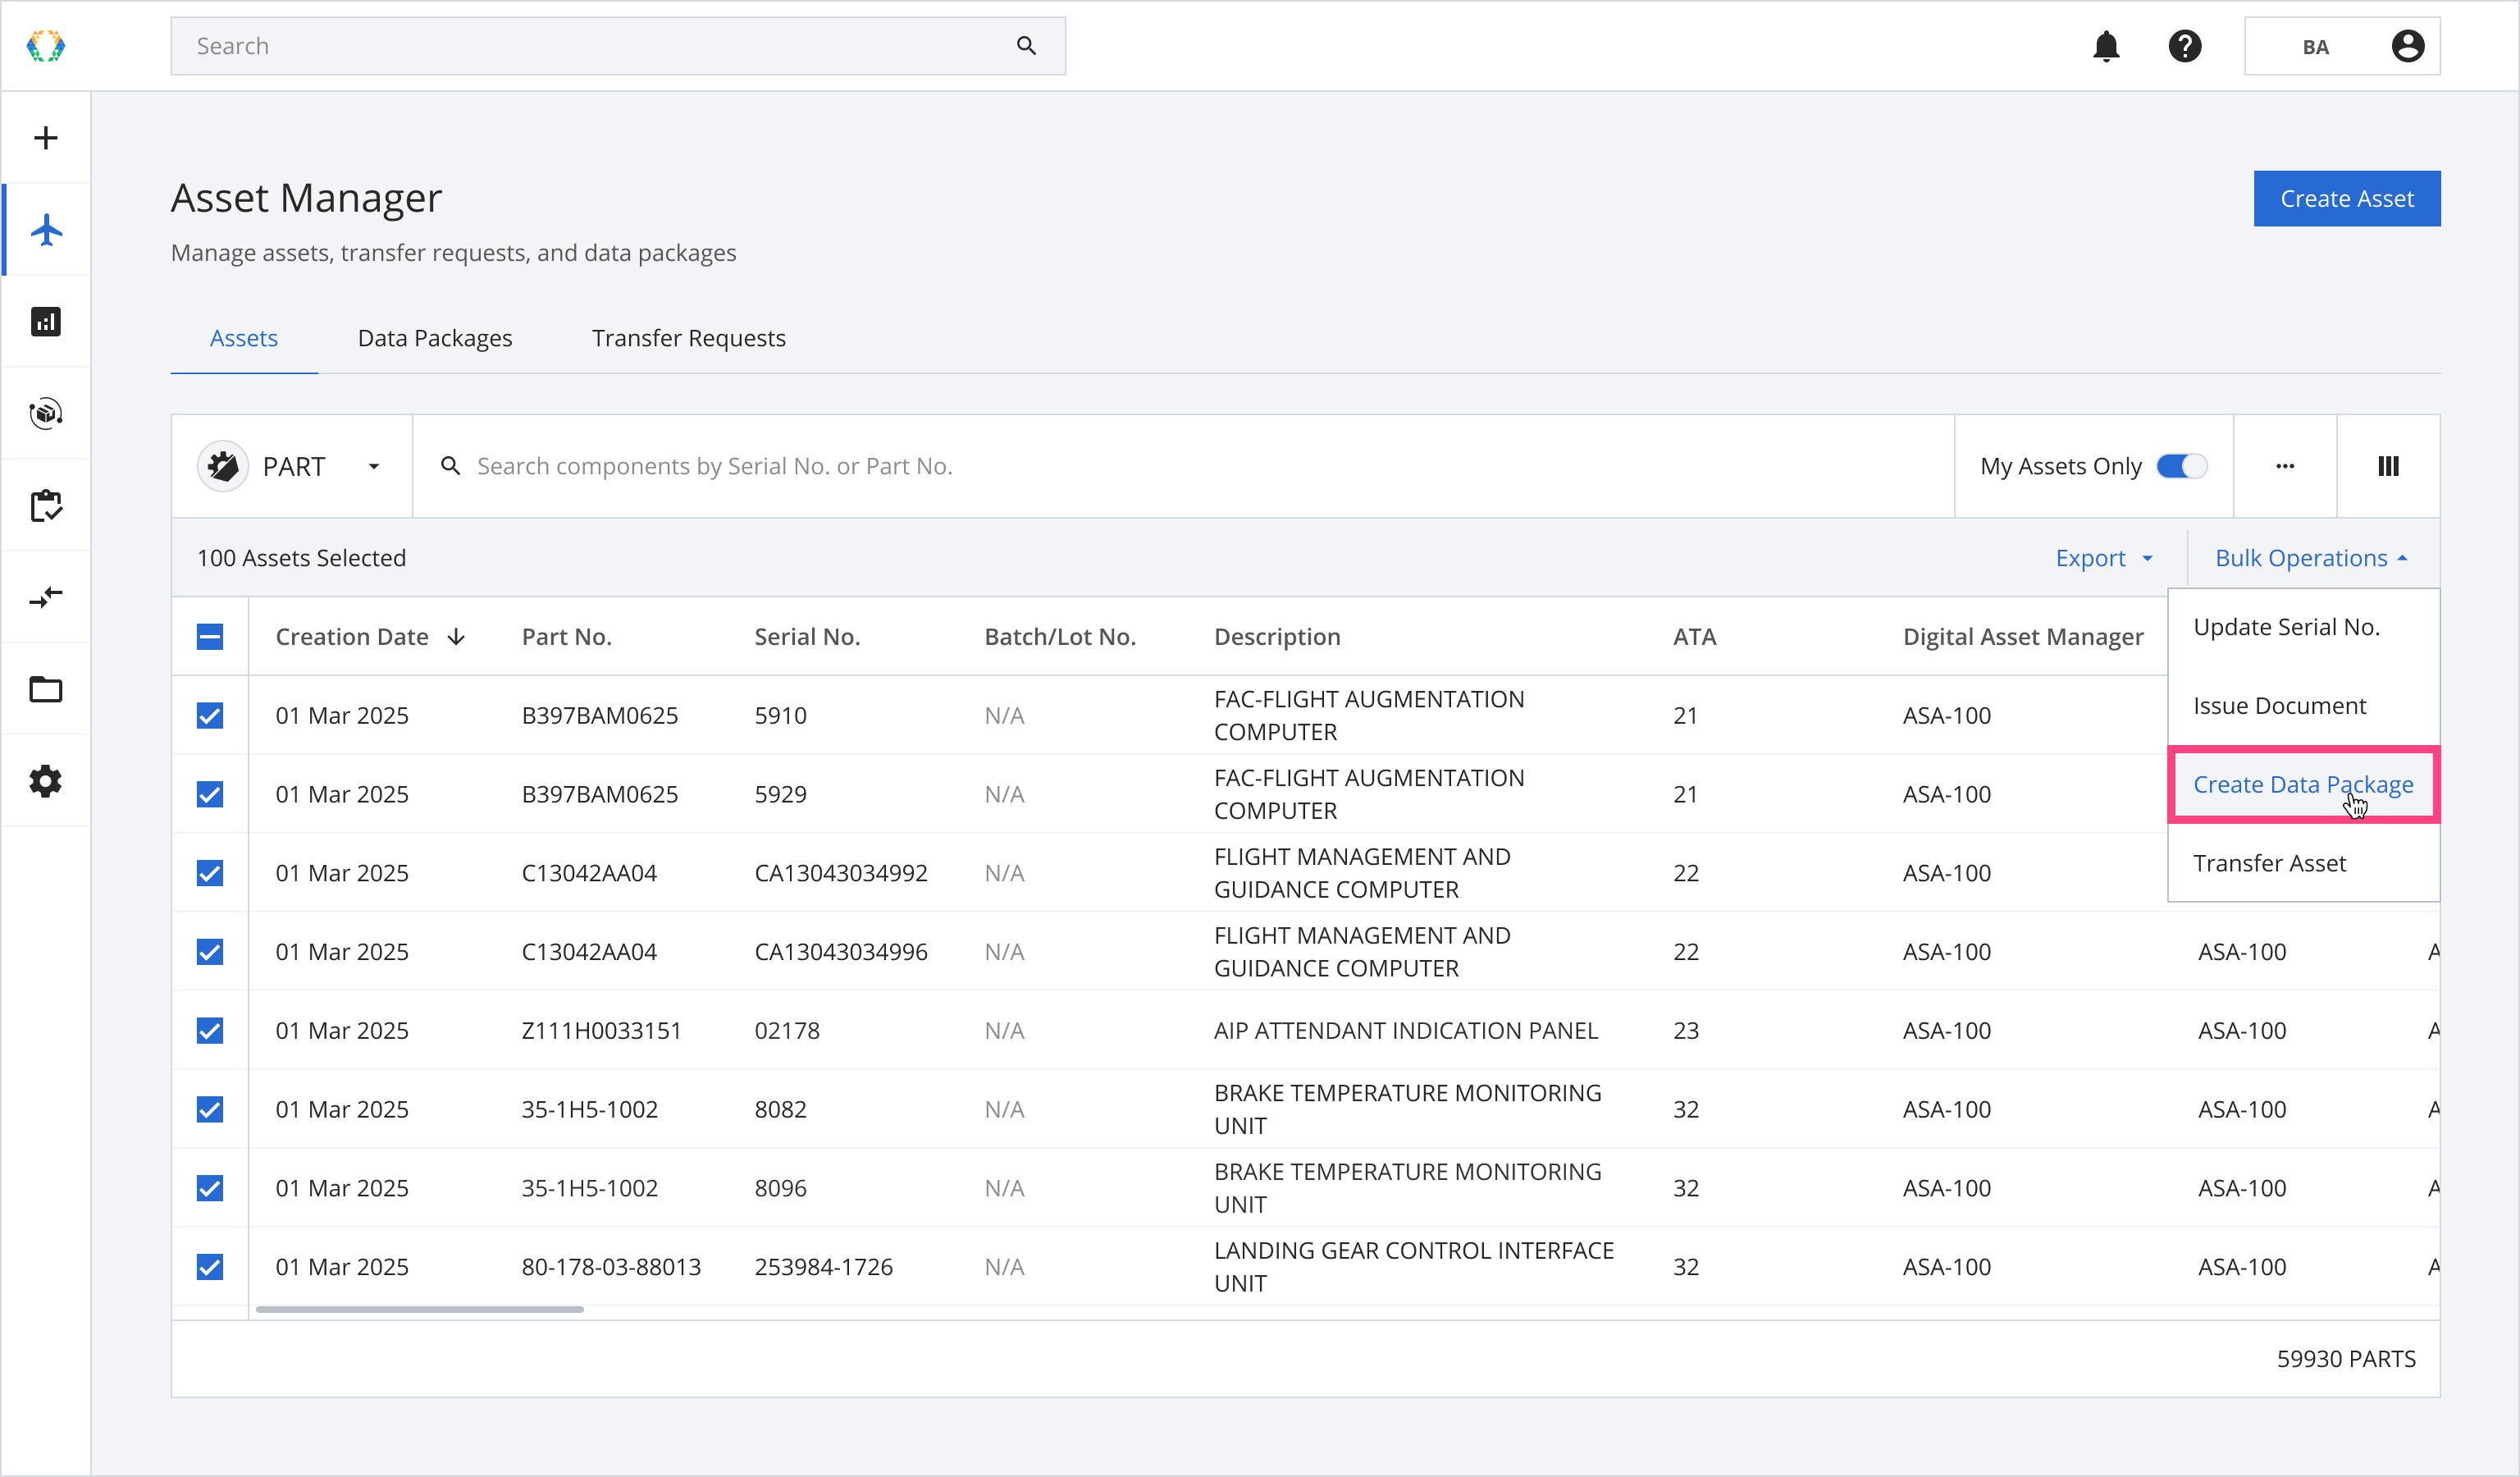This screenshot has height=1477, width=2520.
Task: Toggle the My Assets Only switch
Action: [2181, 466]
